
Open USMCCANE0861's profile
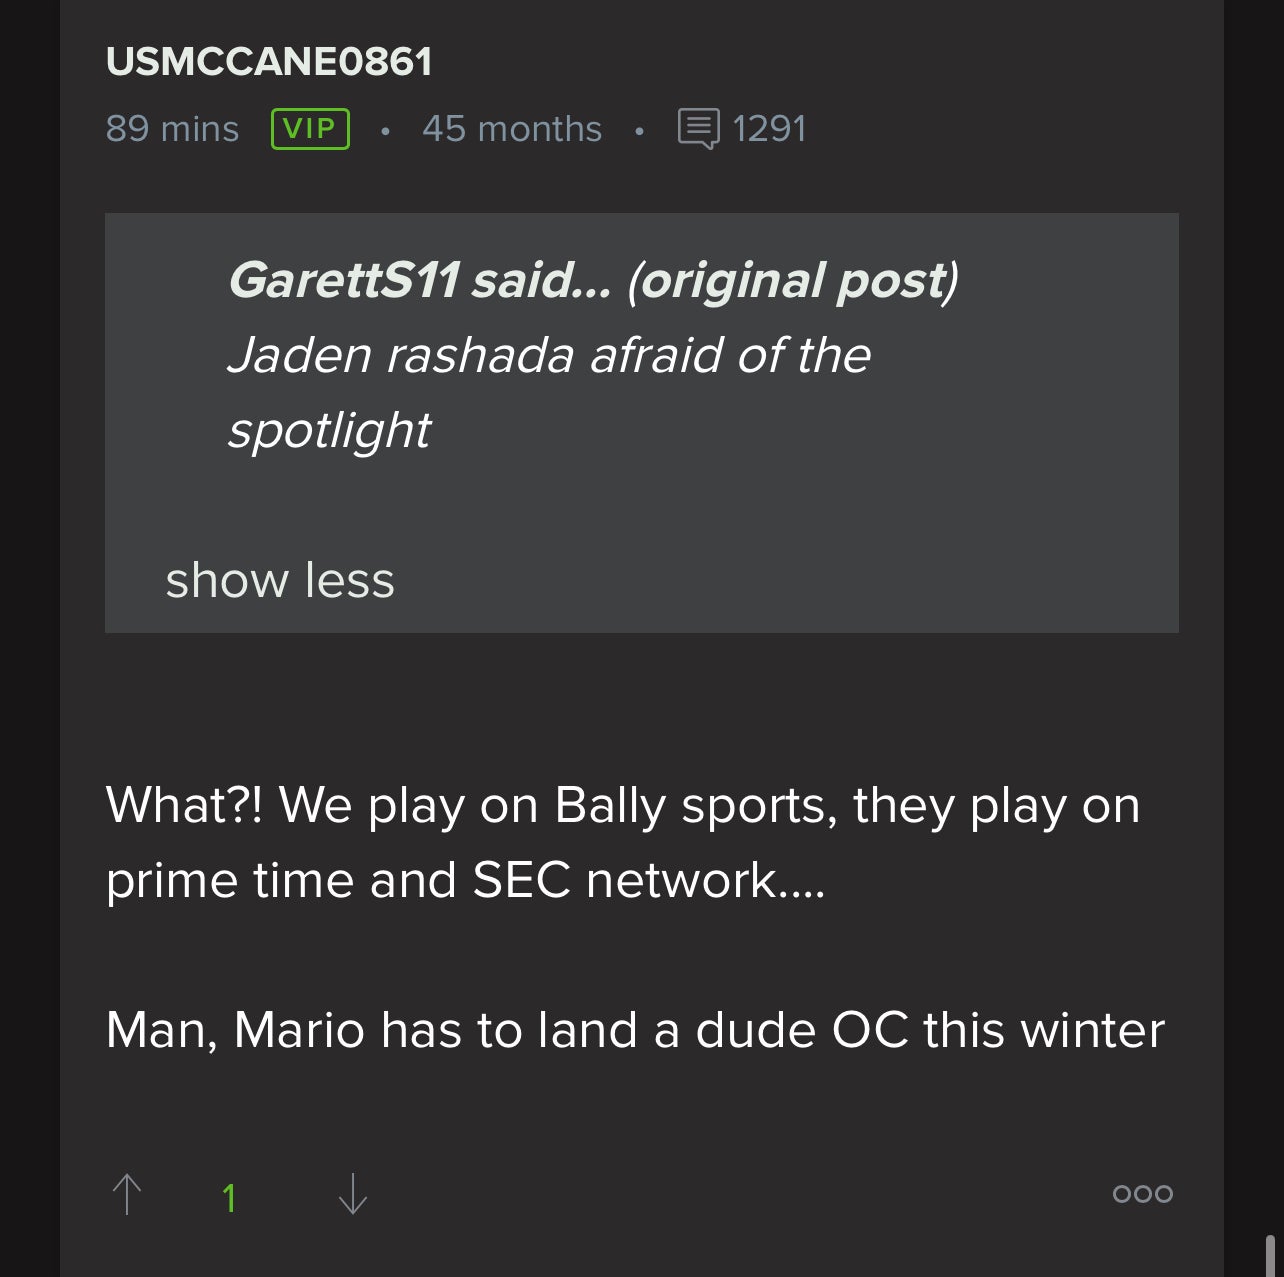[269, 62]
